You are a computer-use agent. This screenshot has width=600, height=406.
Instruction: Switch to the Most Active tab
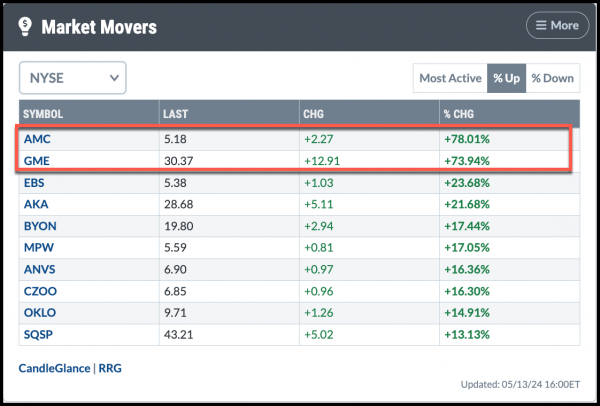pos(450,78)
